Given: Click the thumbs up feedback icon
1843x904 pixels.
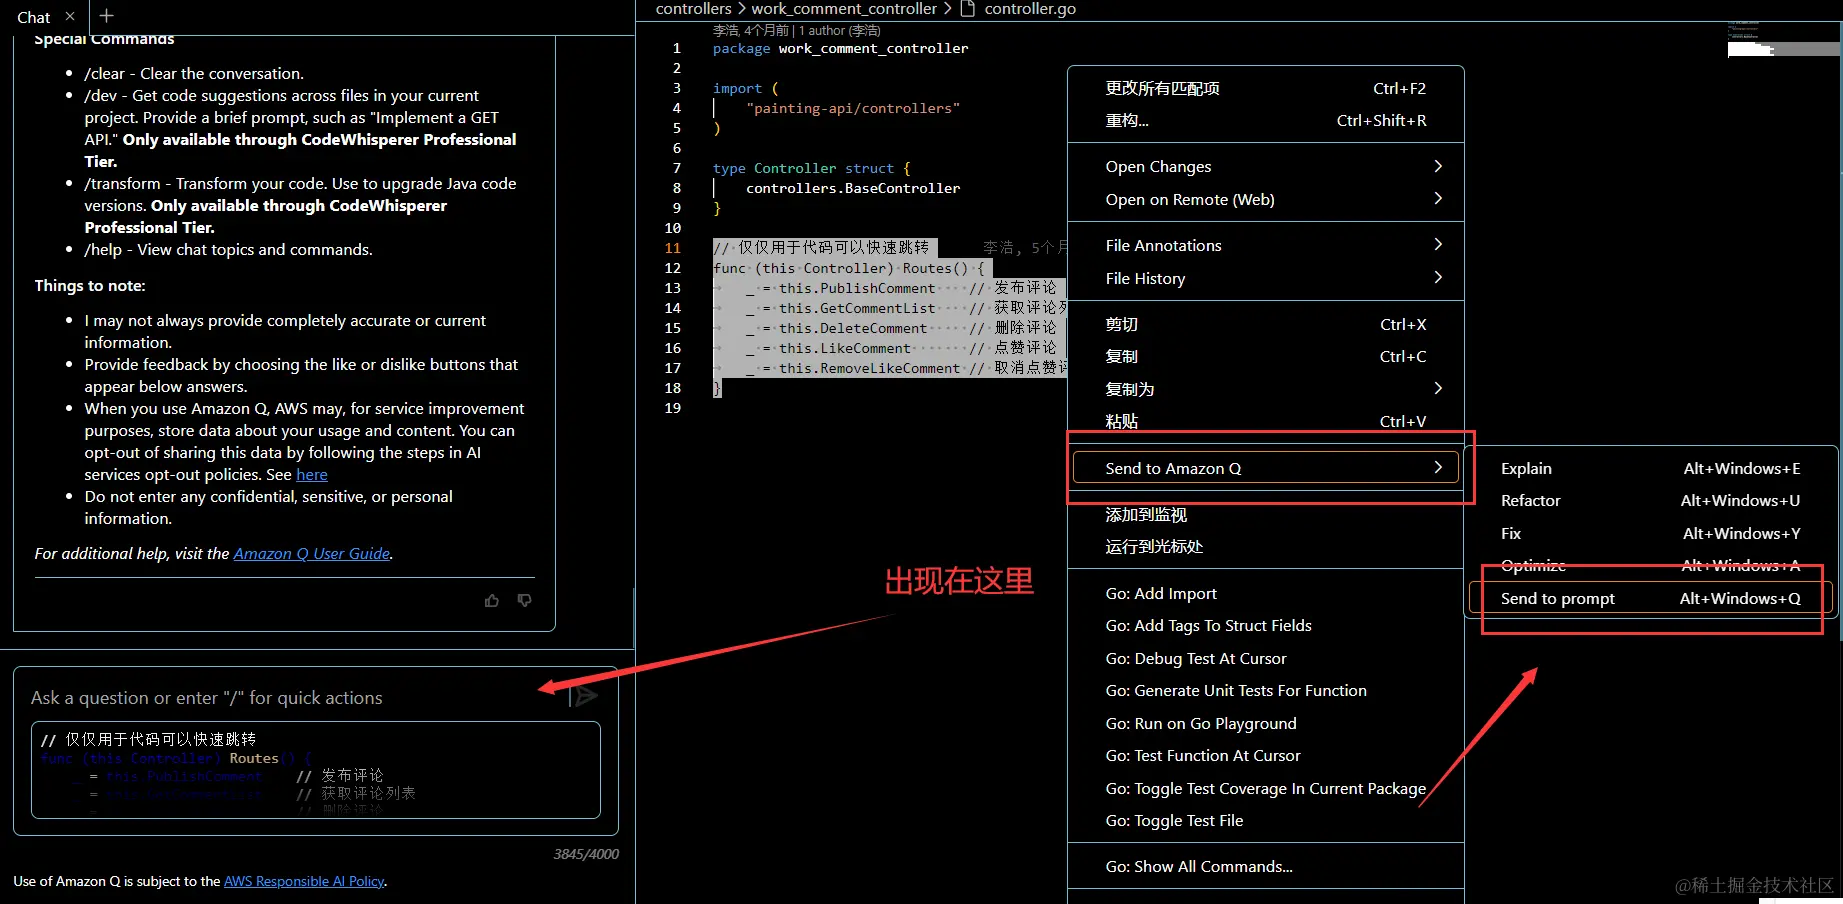Looking at the screenshot, I should (492, 601).
